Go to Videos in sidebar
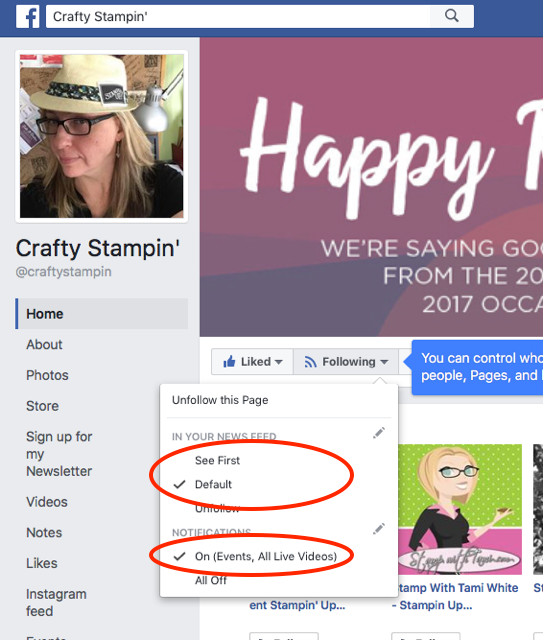543x640 pixels. tap(47, 502)
